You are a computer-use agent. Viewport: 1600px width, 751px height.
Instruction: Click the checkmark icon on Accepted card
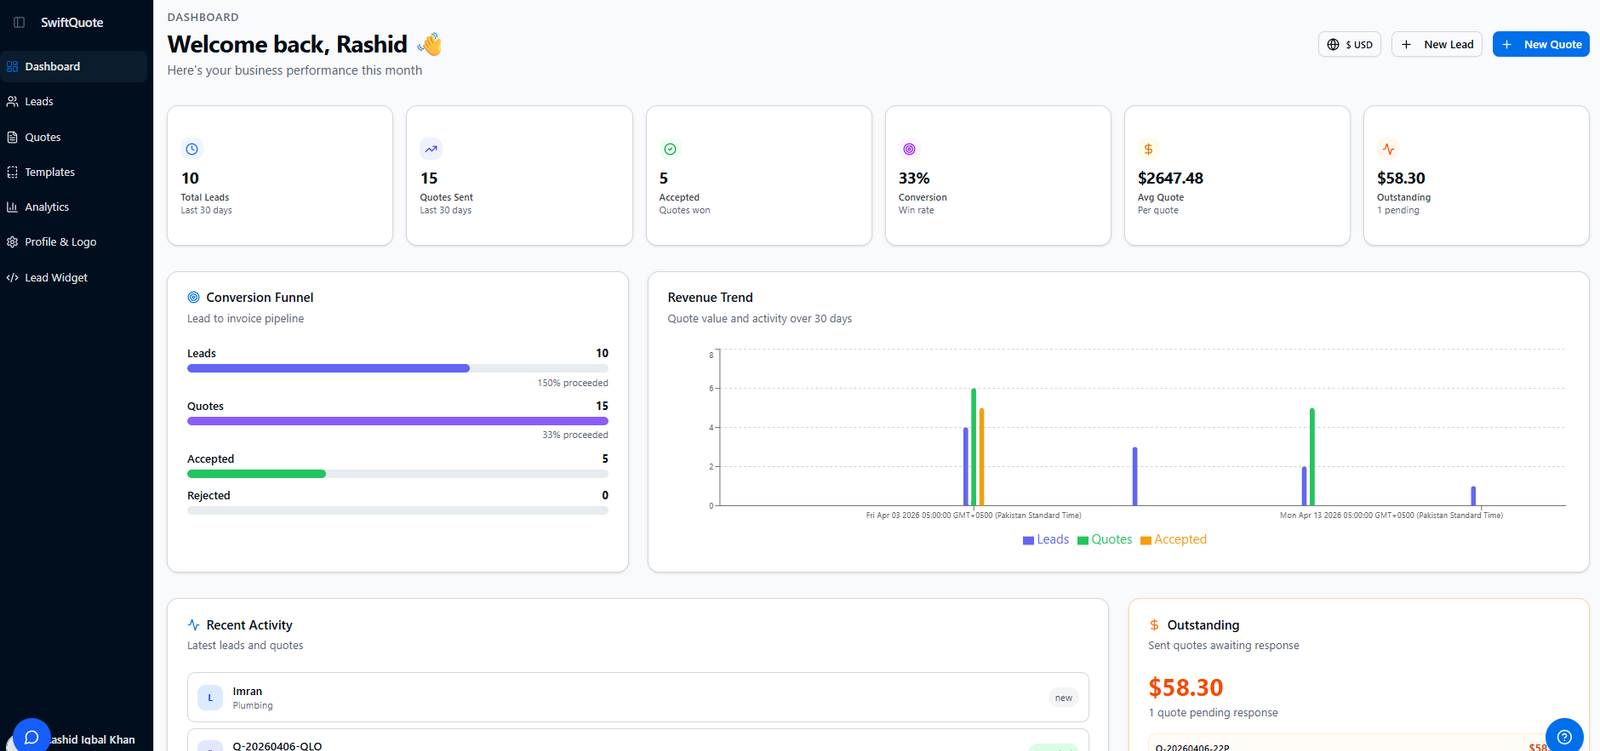(670, 149)
